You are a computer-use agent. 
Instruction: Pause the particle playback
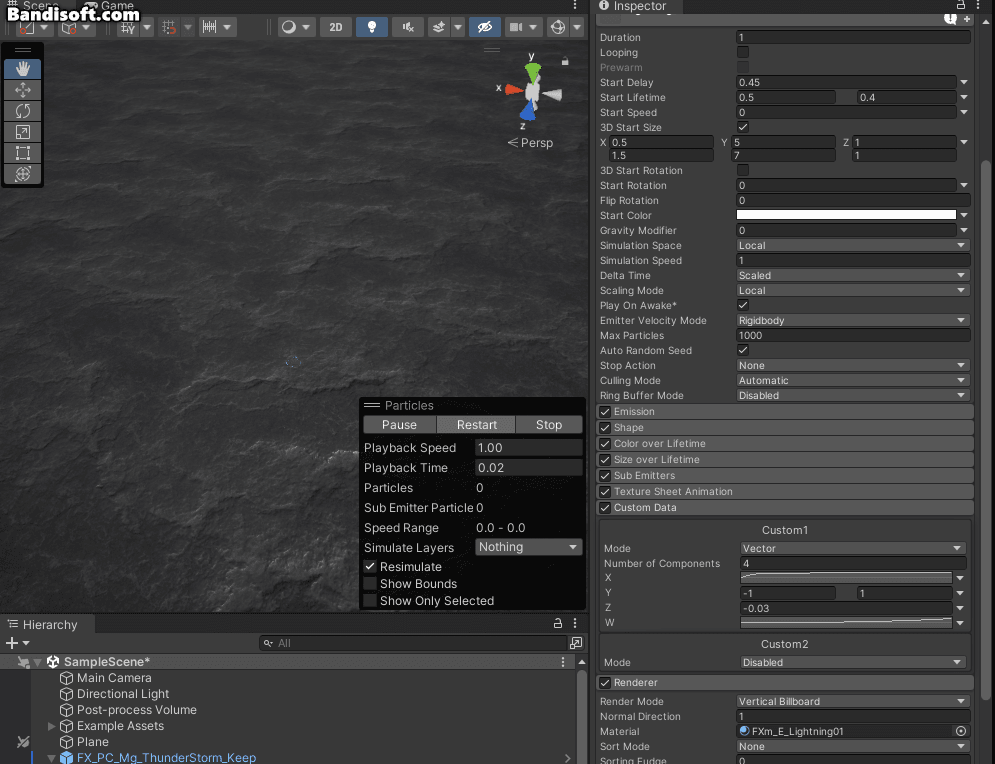[x=399, y=425]
